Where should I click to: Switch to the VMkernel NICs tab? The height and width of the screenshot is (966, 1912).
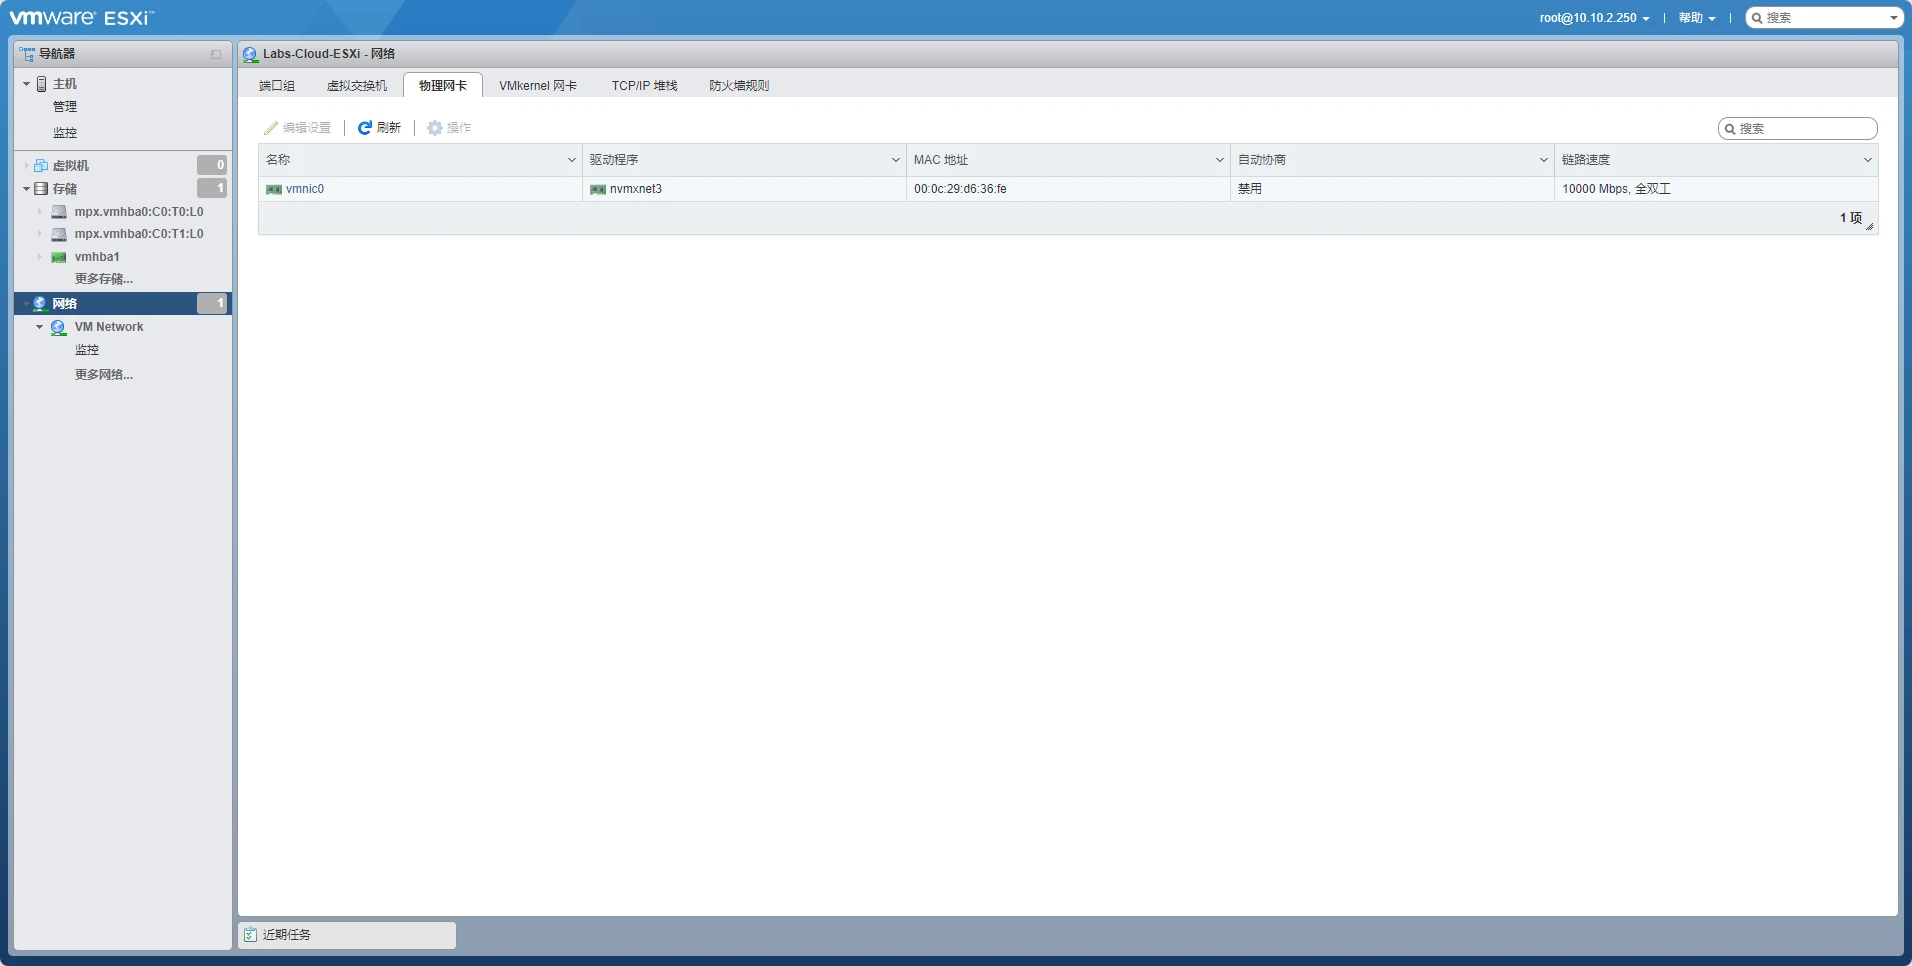[538, 86]
